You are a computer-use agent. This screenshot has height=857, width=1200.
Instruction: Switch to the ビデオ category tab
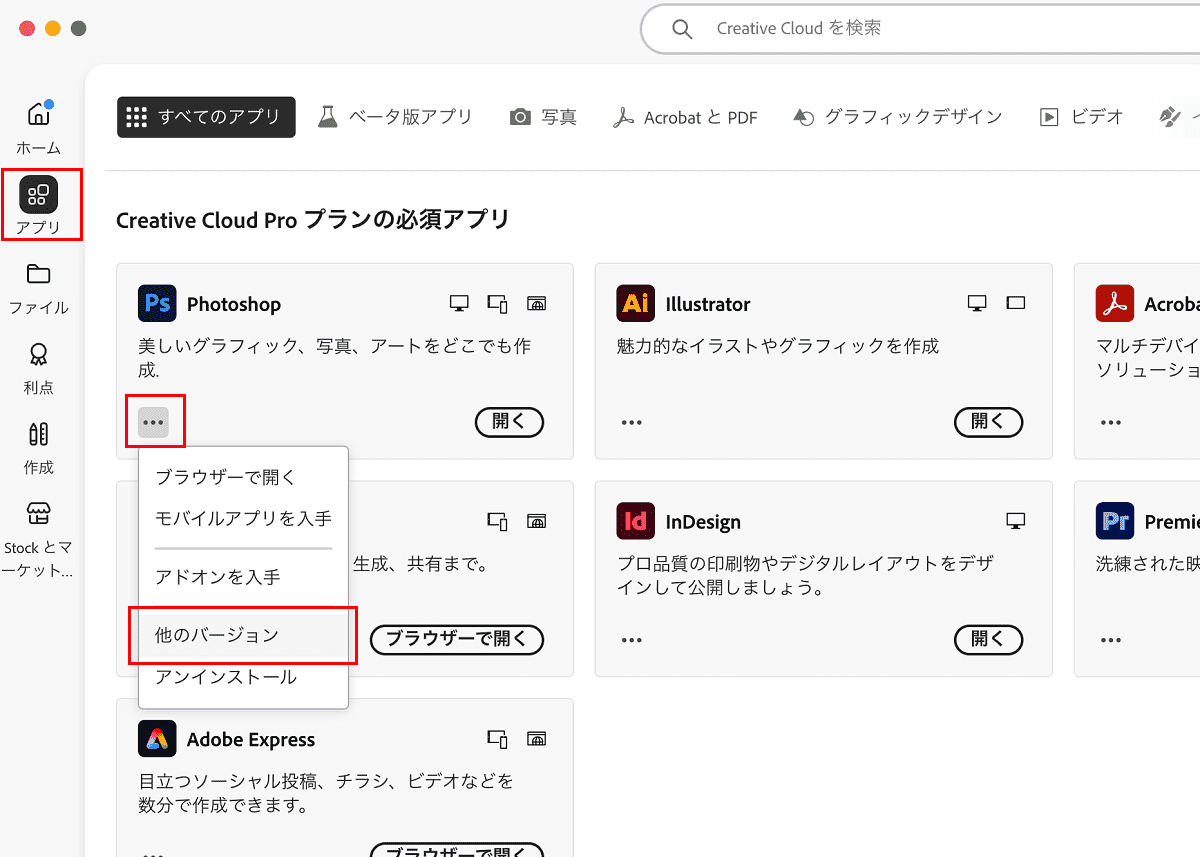[1081, 117]
